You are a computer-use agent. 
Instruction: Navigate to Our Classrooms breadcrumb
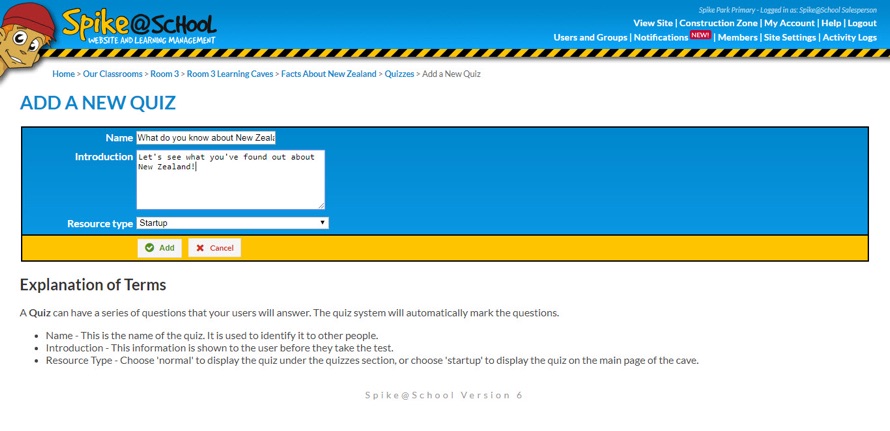[x=113, y=74]
